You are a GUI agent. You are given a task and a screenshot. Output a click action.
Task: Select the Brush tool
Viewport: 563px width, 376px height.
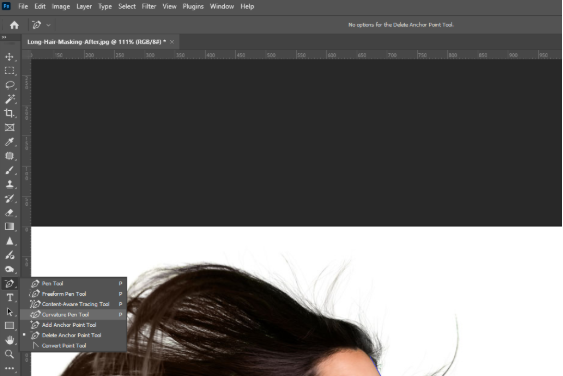10,170
